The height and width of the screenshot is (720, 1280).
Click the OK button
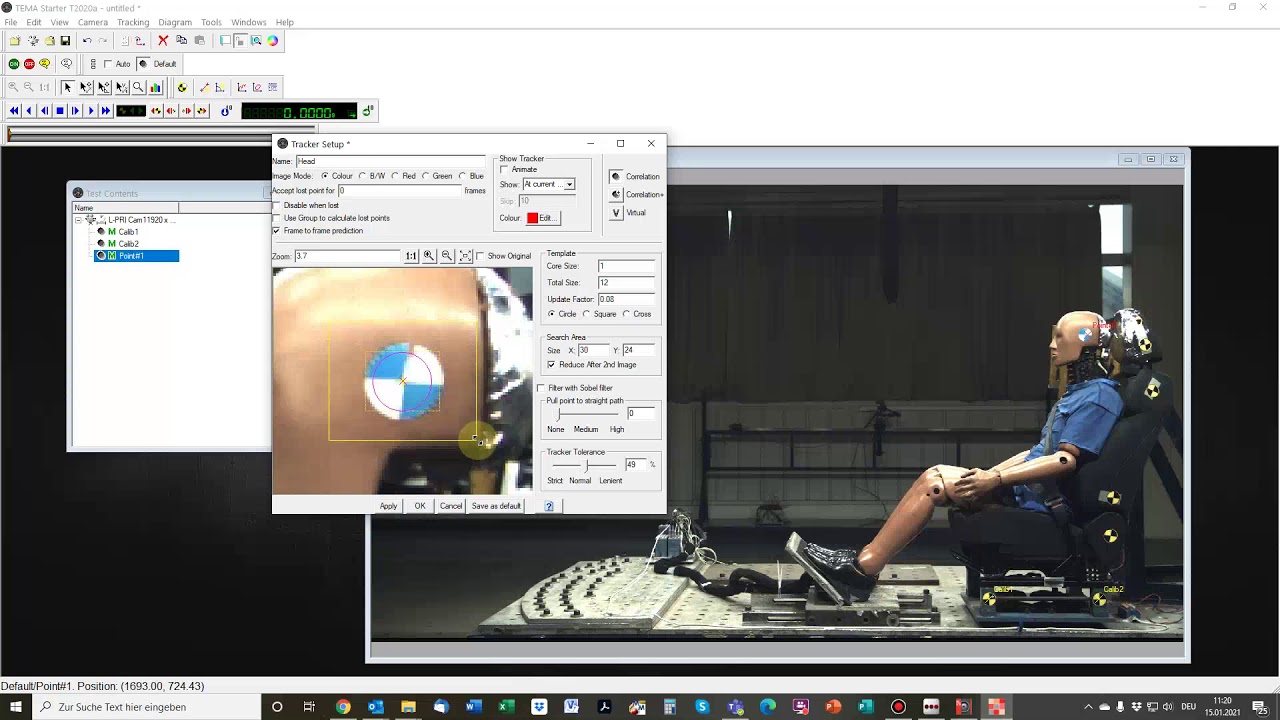[x=420, y=506]
